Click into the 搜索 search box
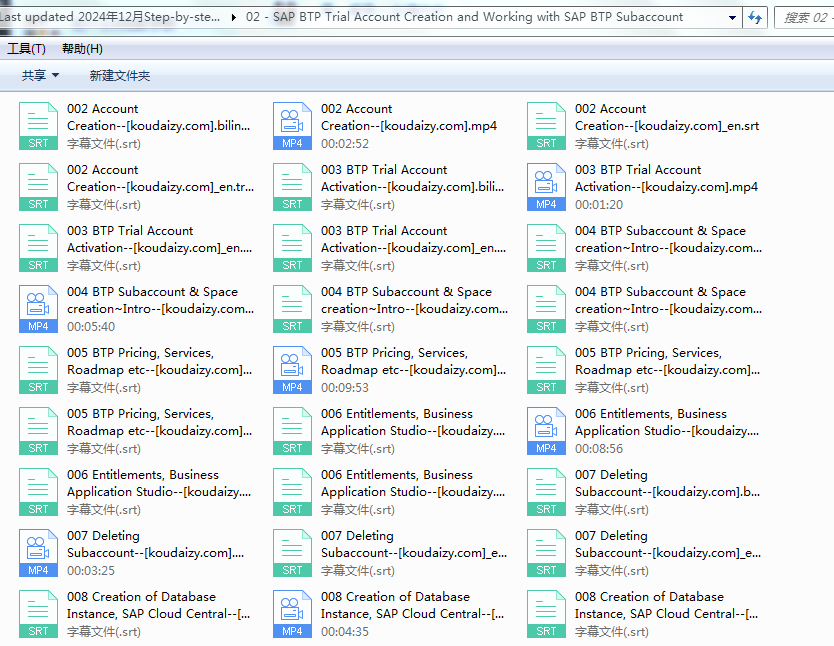The height and width of the screenshot is (646, 834). point(805,17)
